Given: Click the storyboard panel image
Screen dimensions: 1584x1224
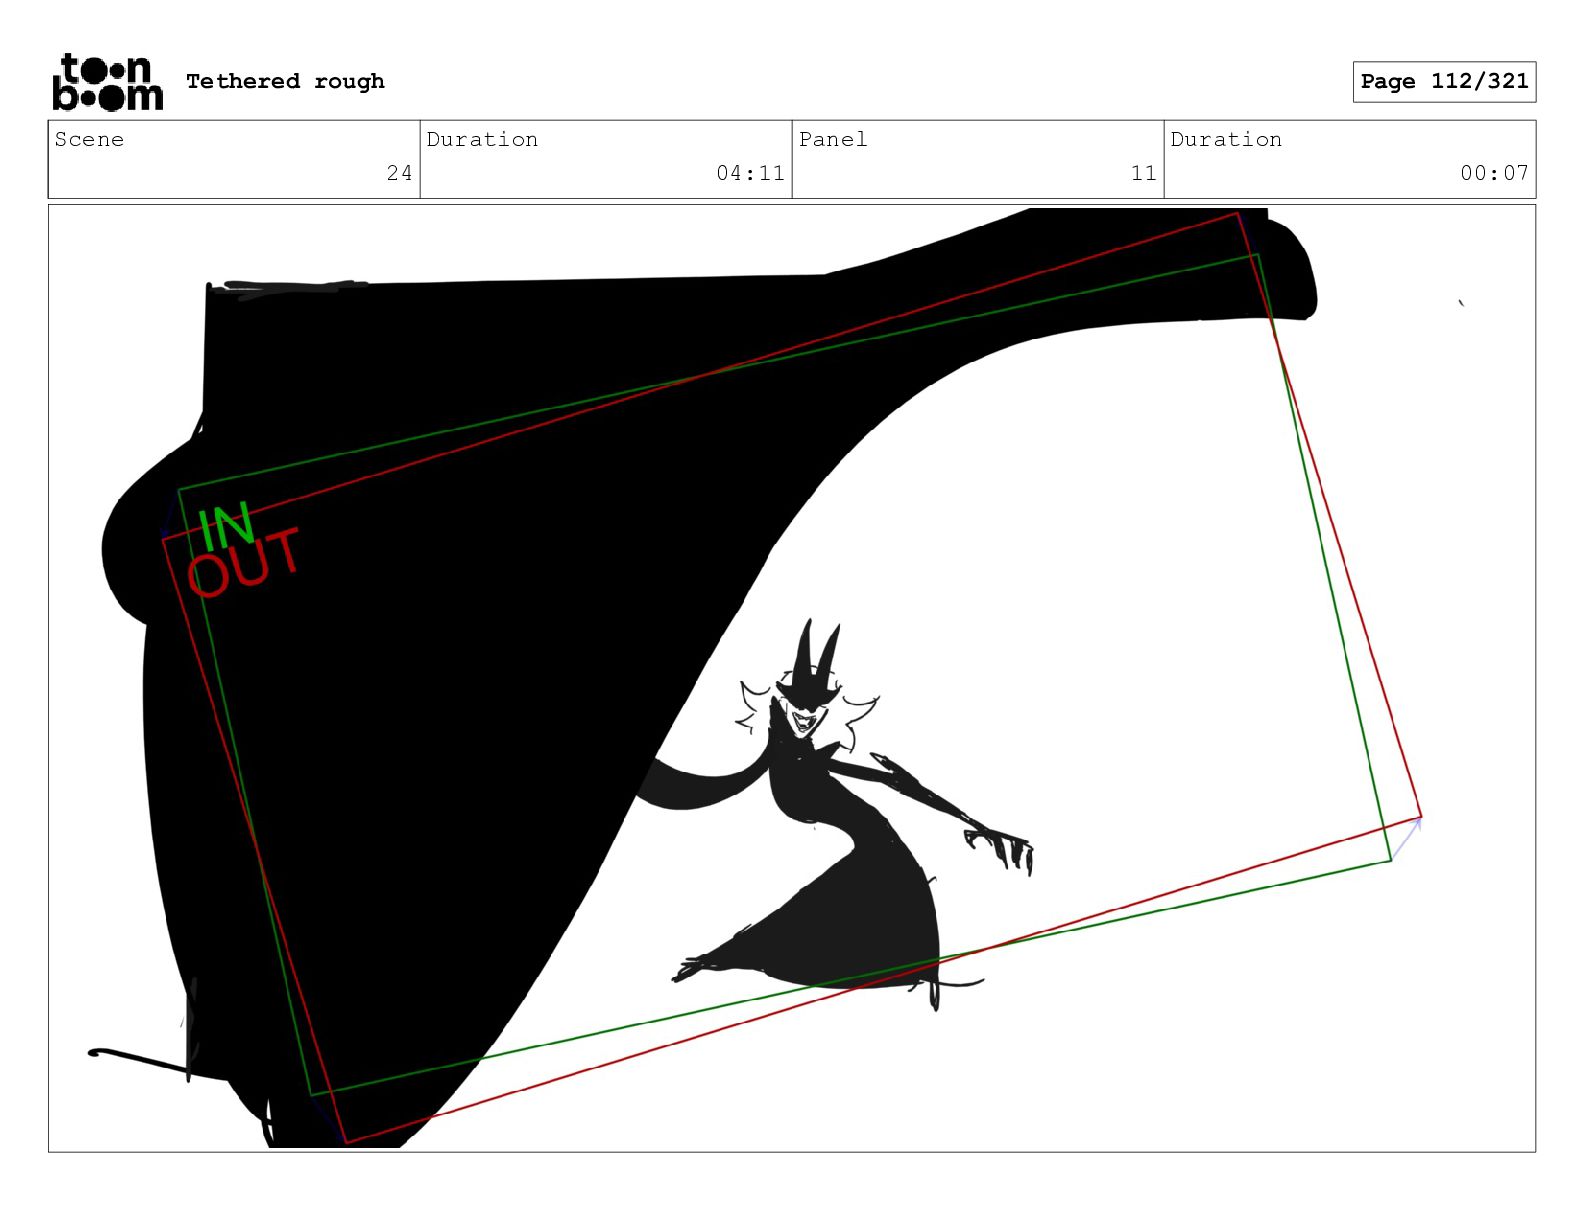Looking at the screenshot, I should [x=792, y=679].
